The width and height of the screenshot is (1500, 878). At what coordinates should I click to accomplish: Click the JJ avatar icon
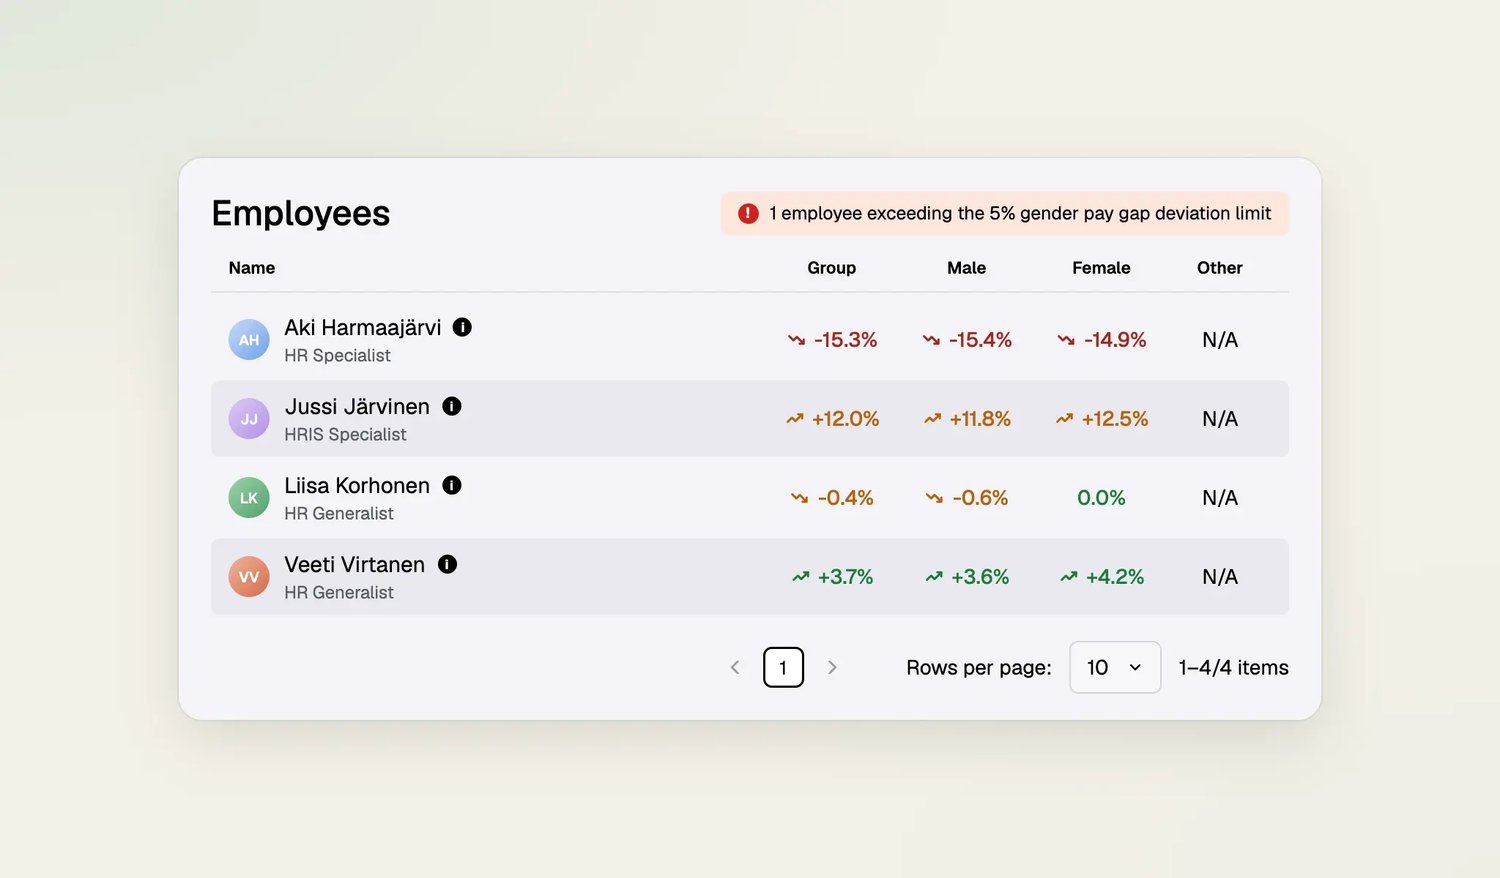click(249, 419)
